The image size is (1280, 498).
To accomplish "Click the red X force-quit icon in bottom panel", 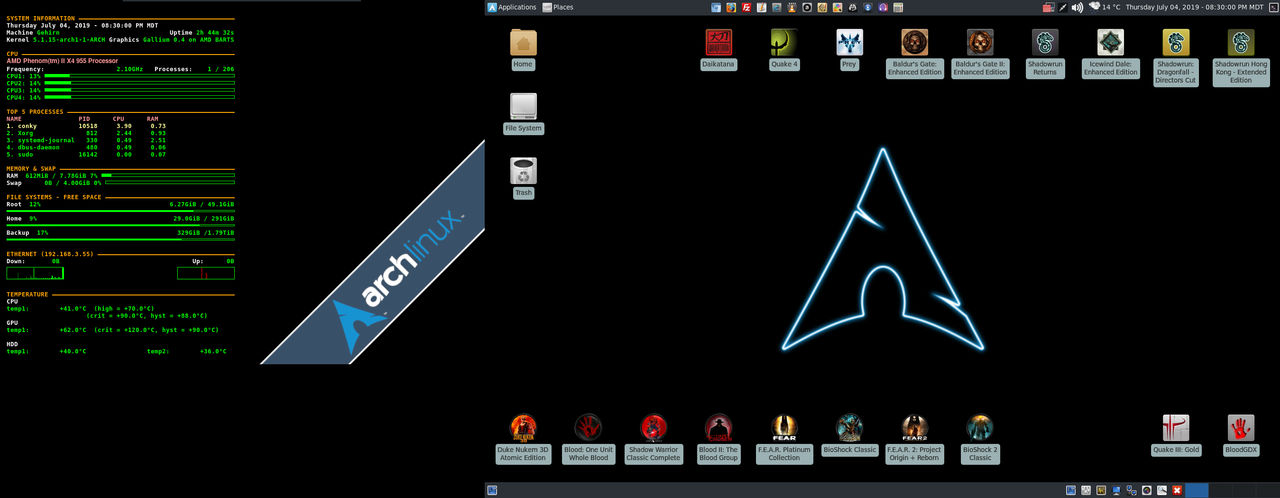I will point(1177,490).
